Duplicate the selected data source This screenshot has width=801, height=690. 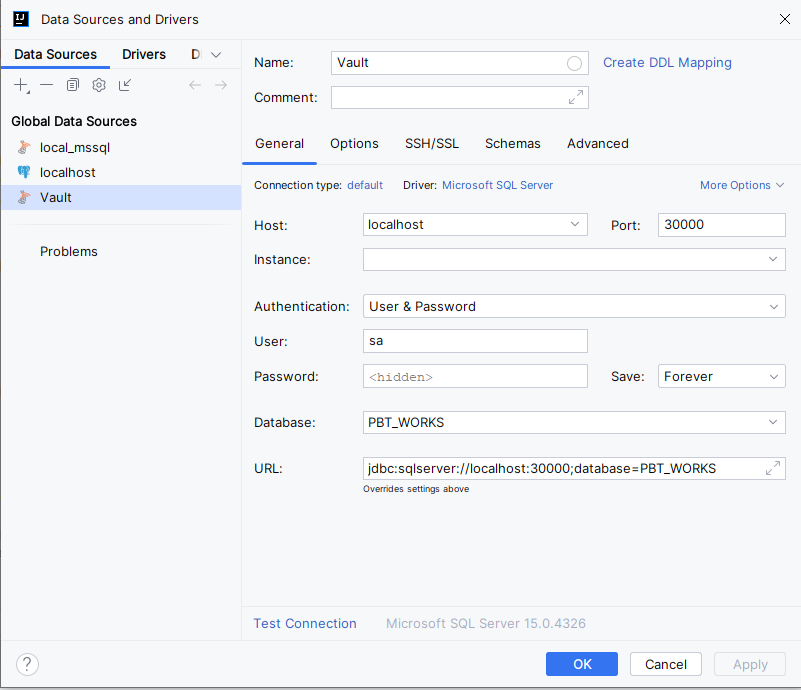(73, 85)
